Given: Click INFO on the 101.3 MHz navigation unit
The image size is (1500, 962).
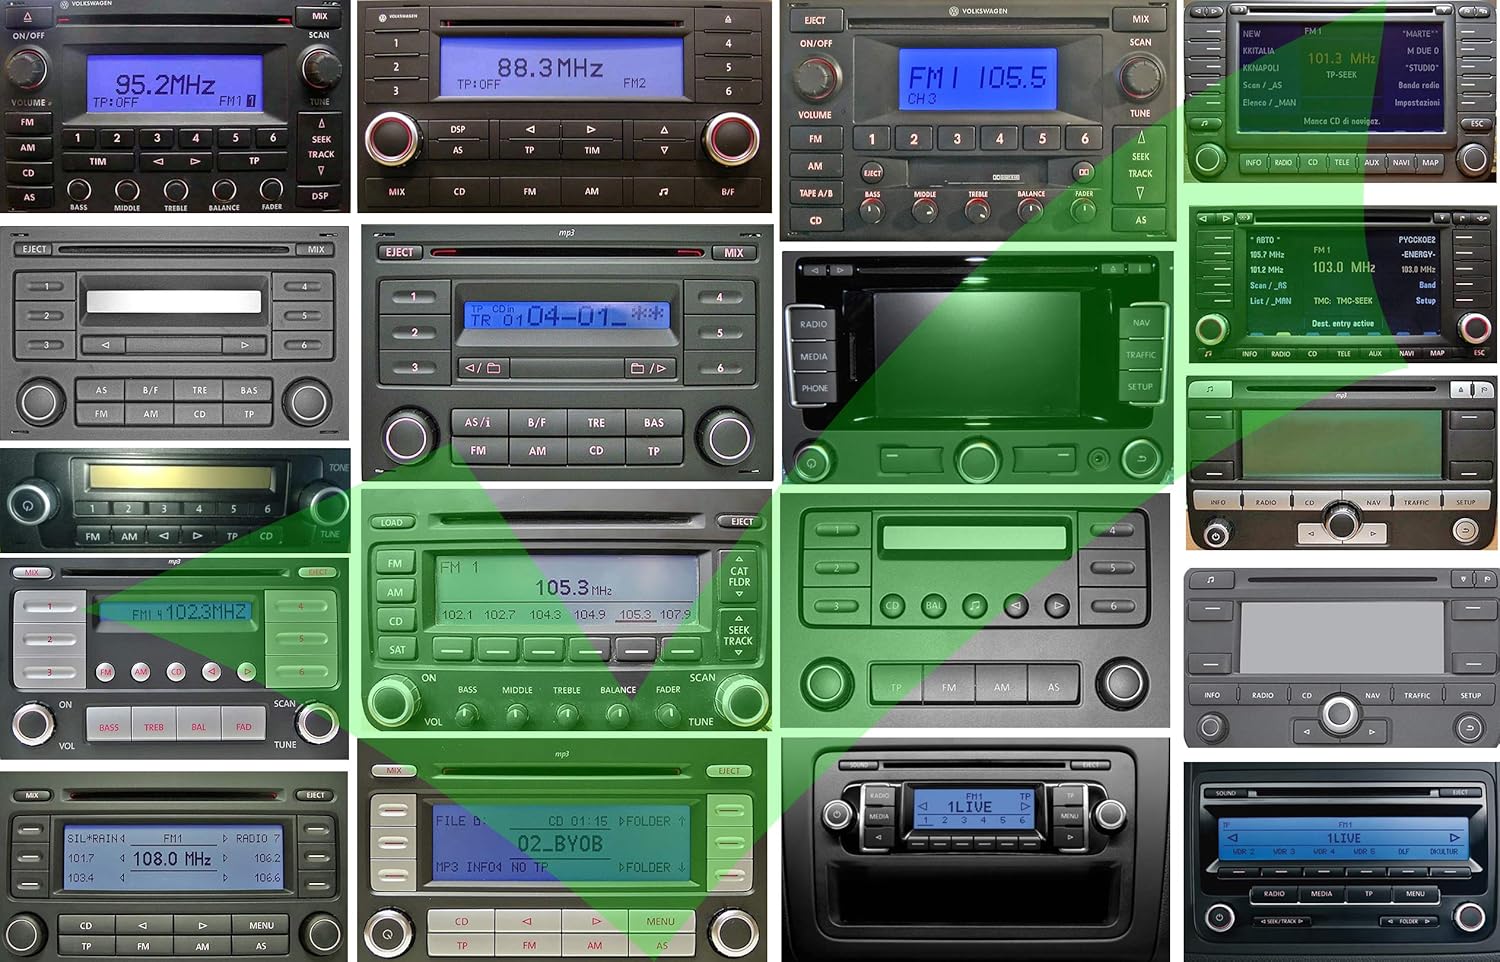Looking at the screenshot, I should pyautogui.click(x=1253, y=162).
